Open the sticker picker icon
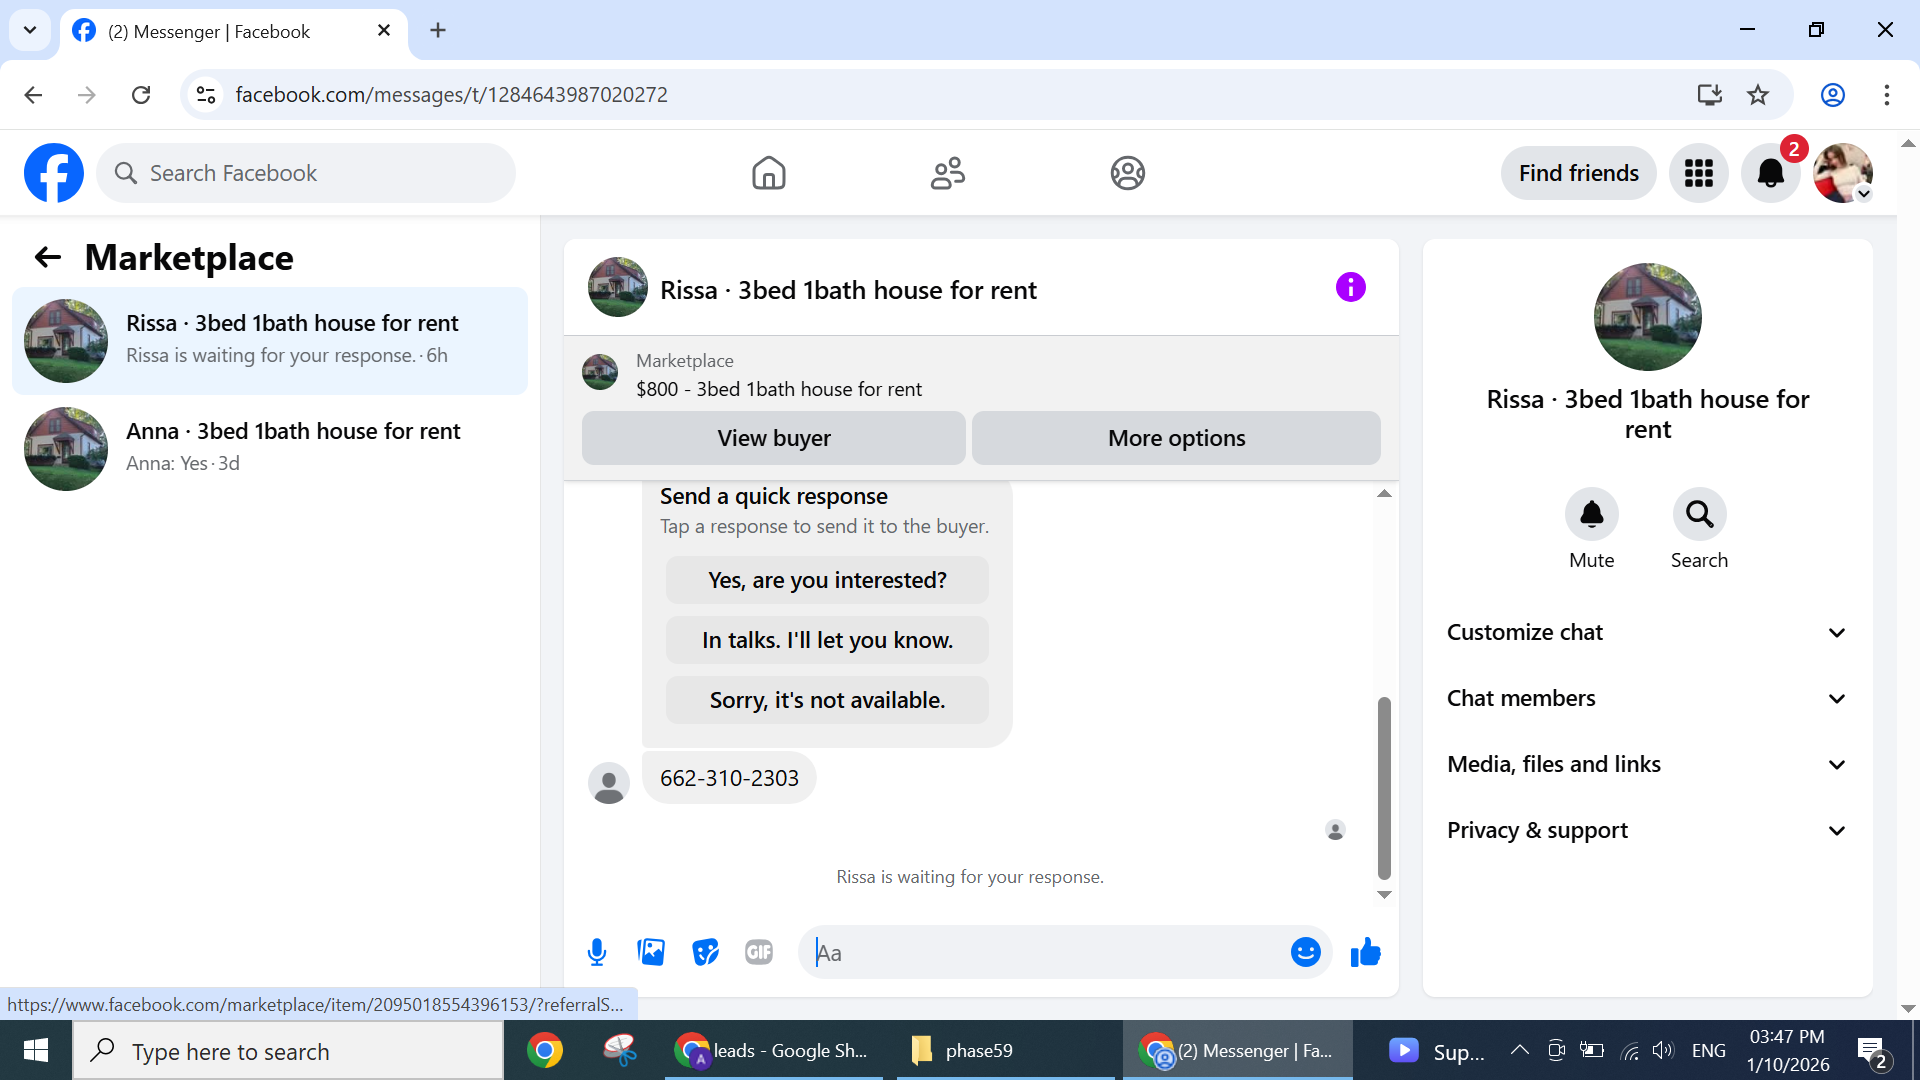Screen dimensions: 1920x1080 705,952
